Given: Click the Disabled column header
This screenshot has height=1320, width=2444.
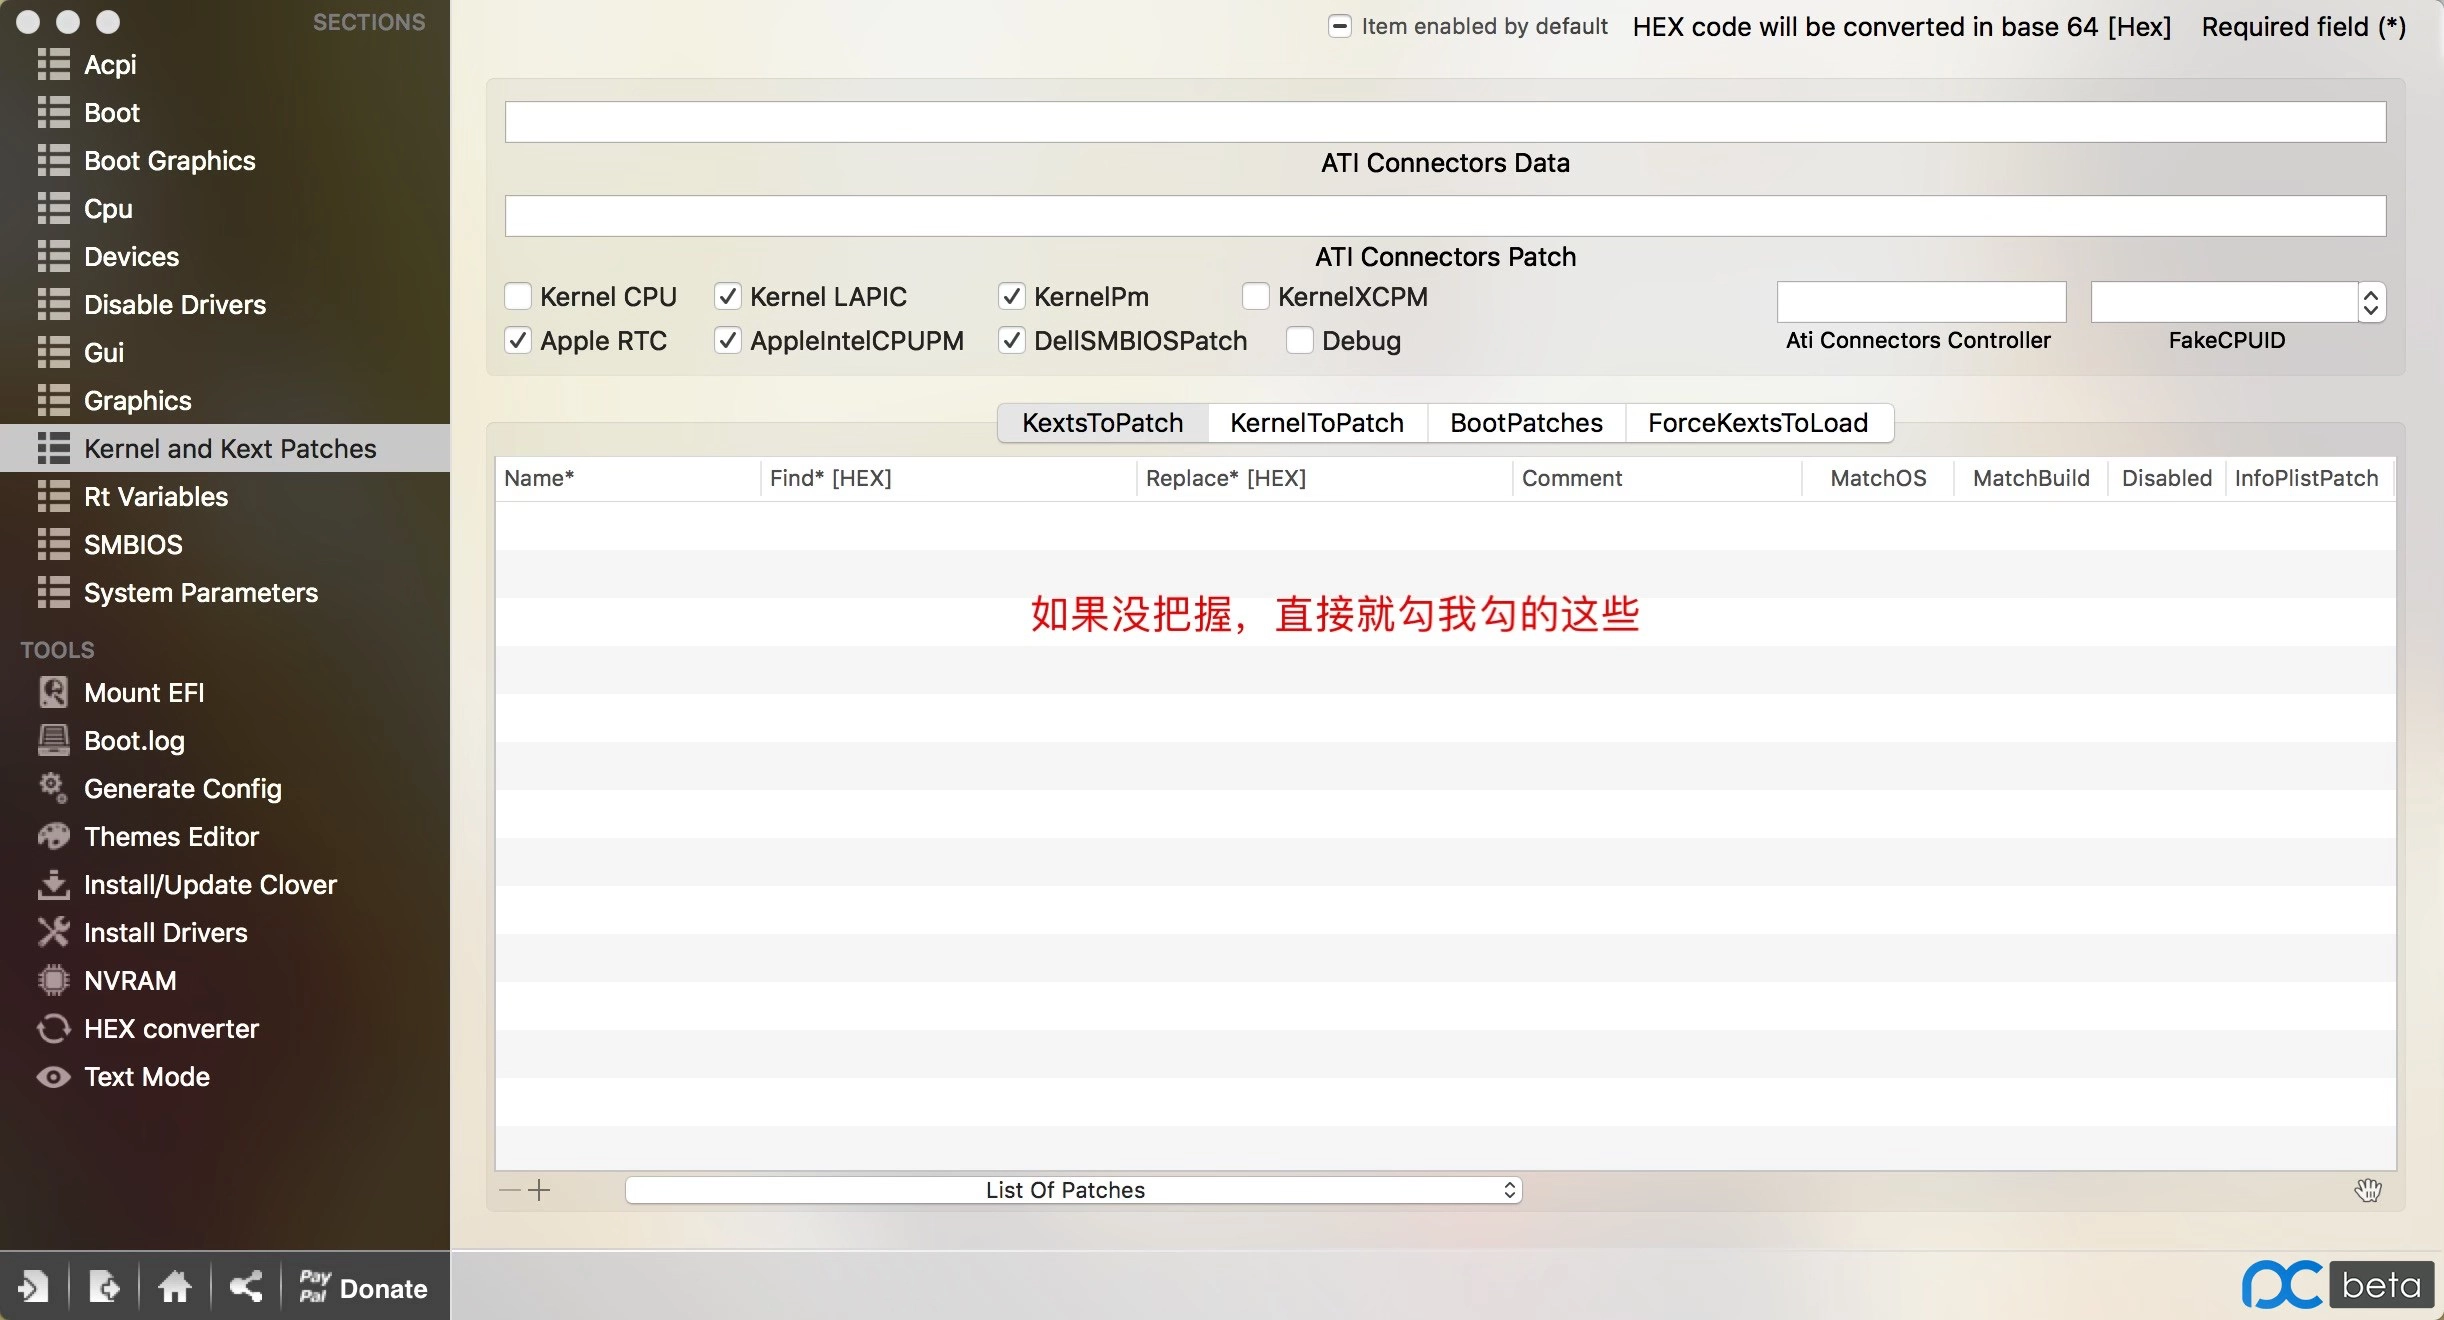Looking at the screenshot, I should coord(2167,478).
